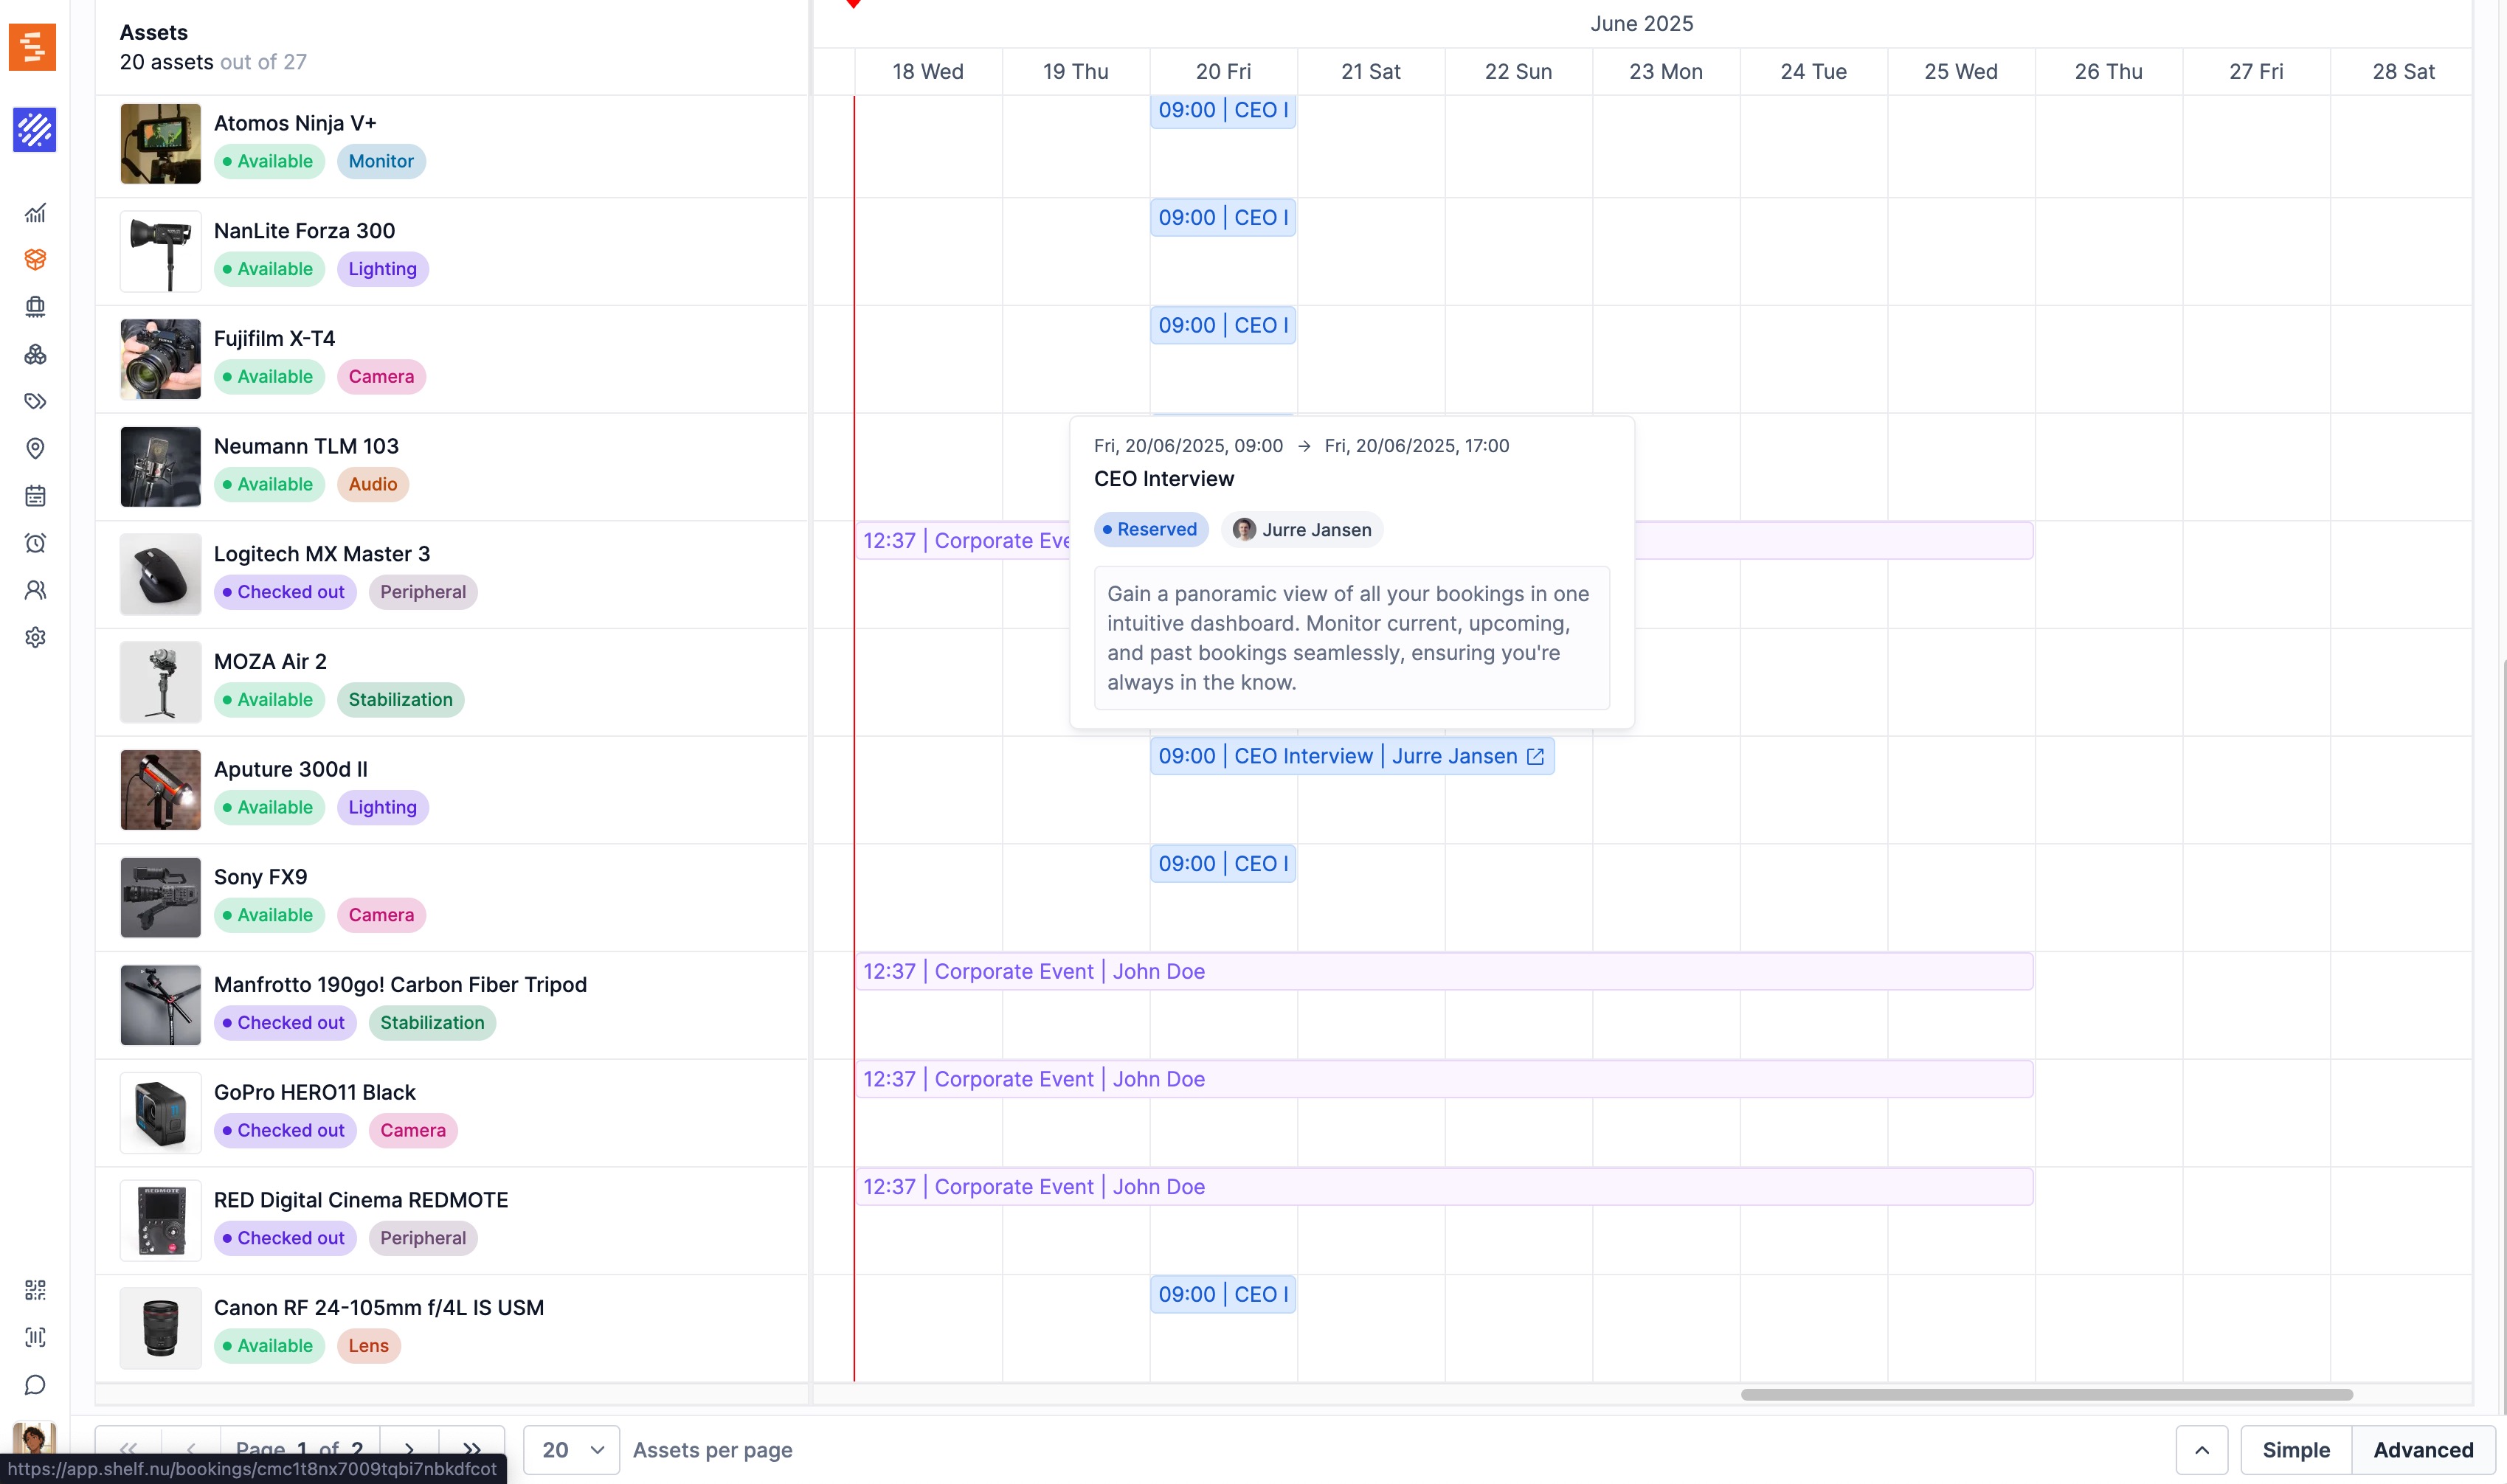The height and width of the screenshot is (1484, 2507).
Task: Open the Team members icon in sidebar
Action: [x=35, y=590]
